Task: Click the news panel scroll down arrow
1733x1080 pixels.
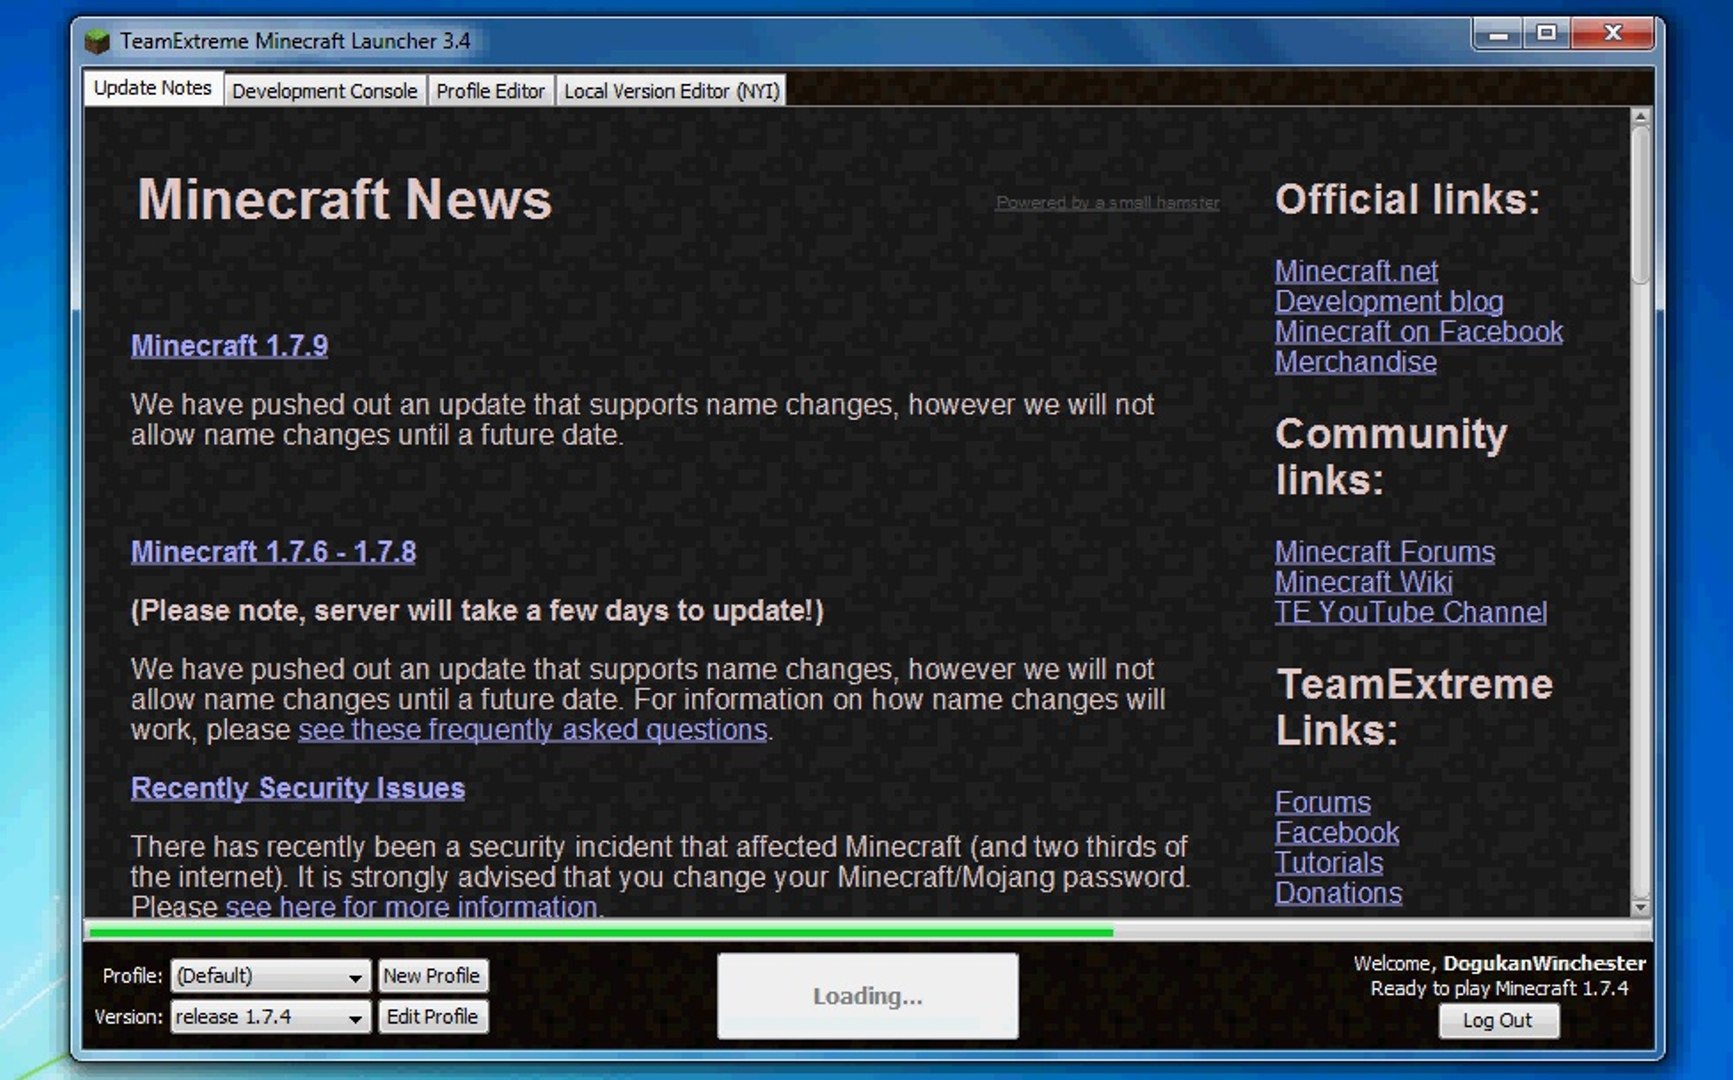Action: tap(1640, 907)
